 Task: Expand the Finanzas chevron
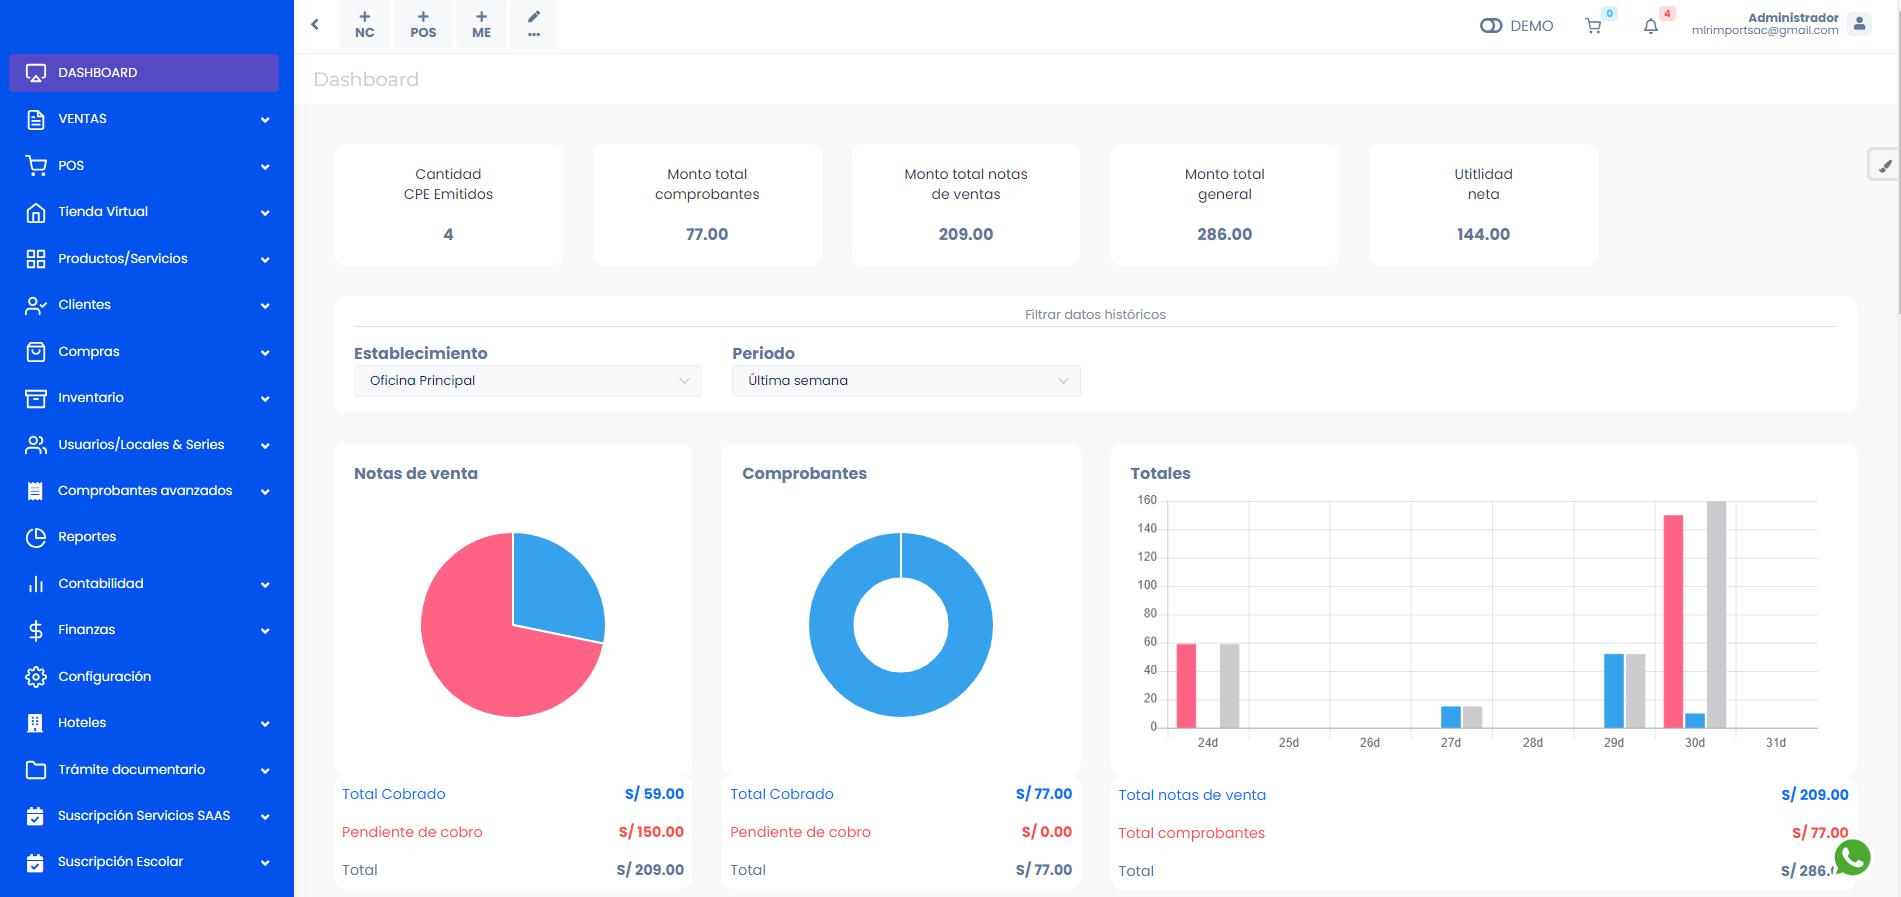[265, 631]
